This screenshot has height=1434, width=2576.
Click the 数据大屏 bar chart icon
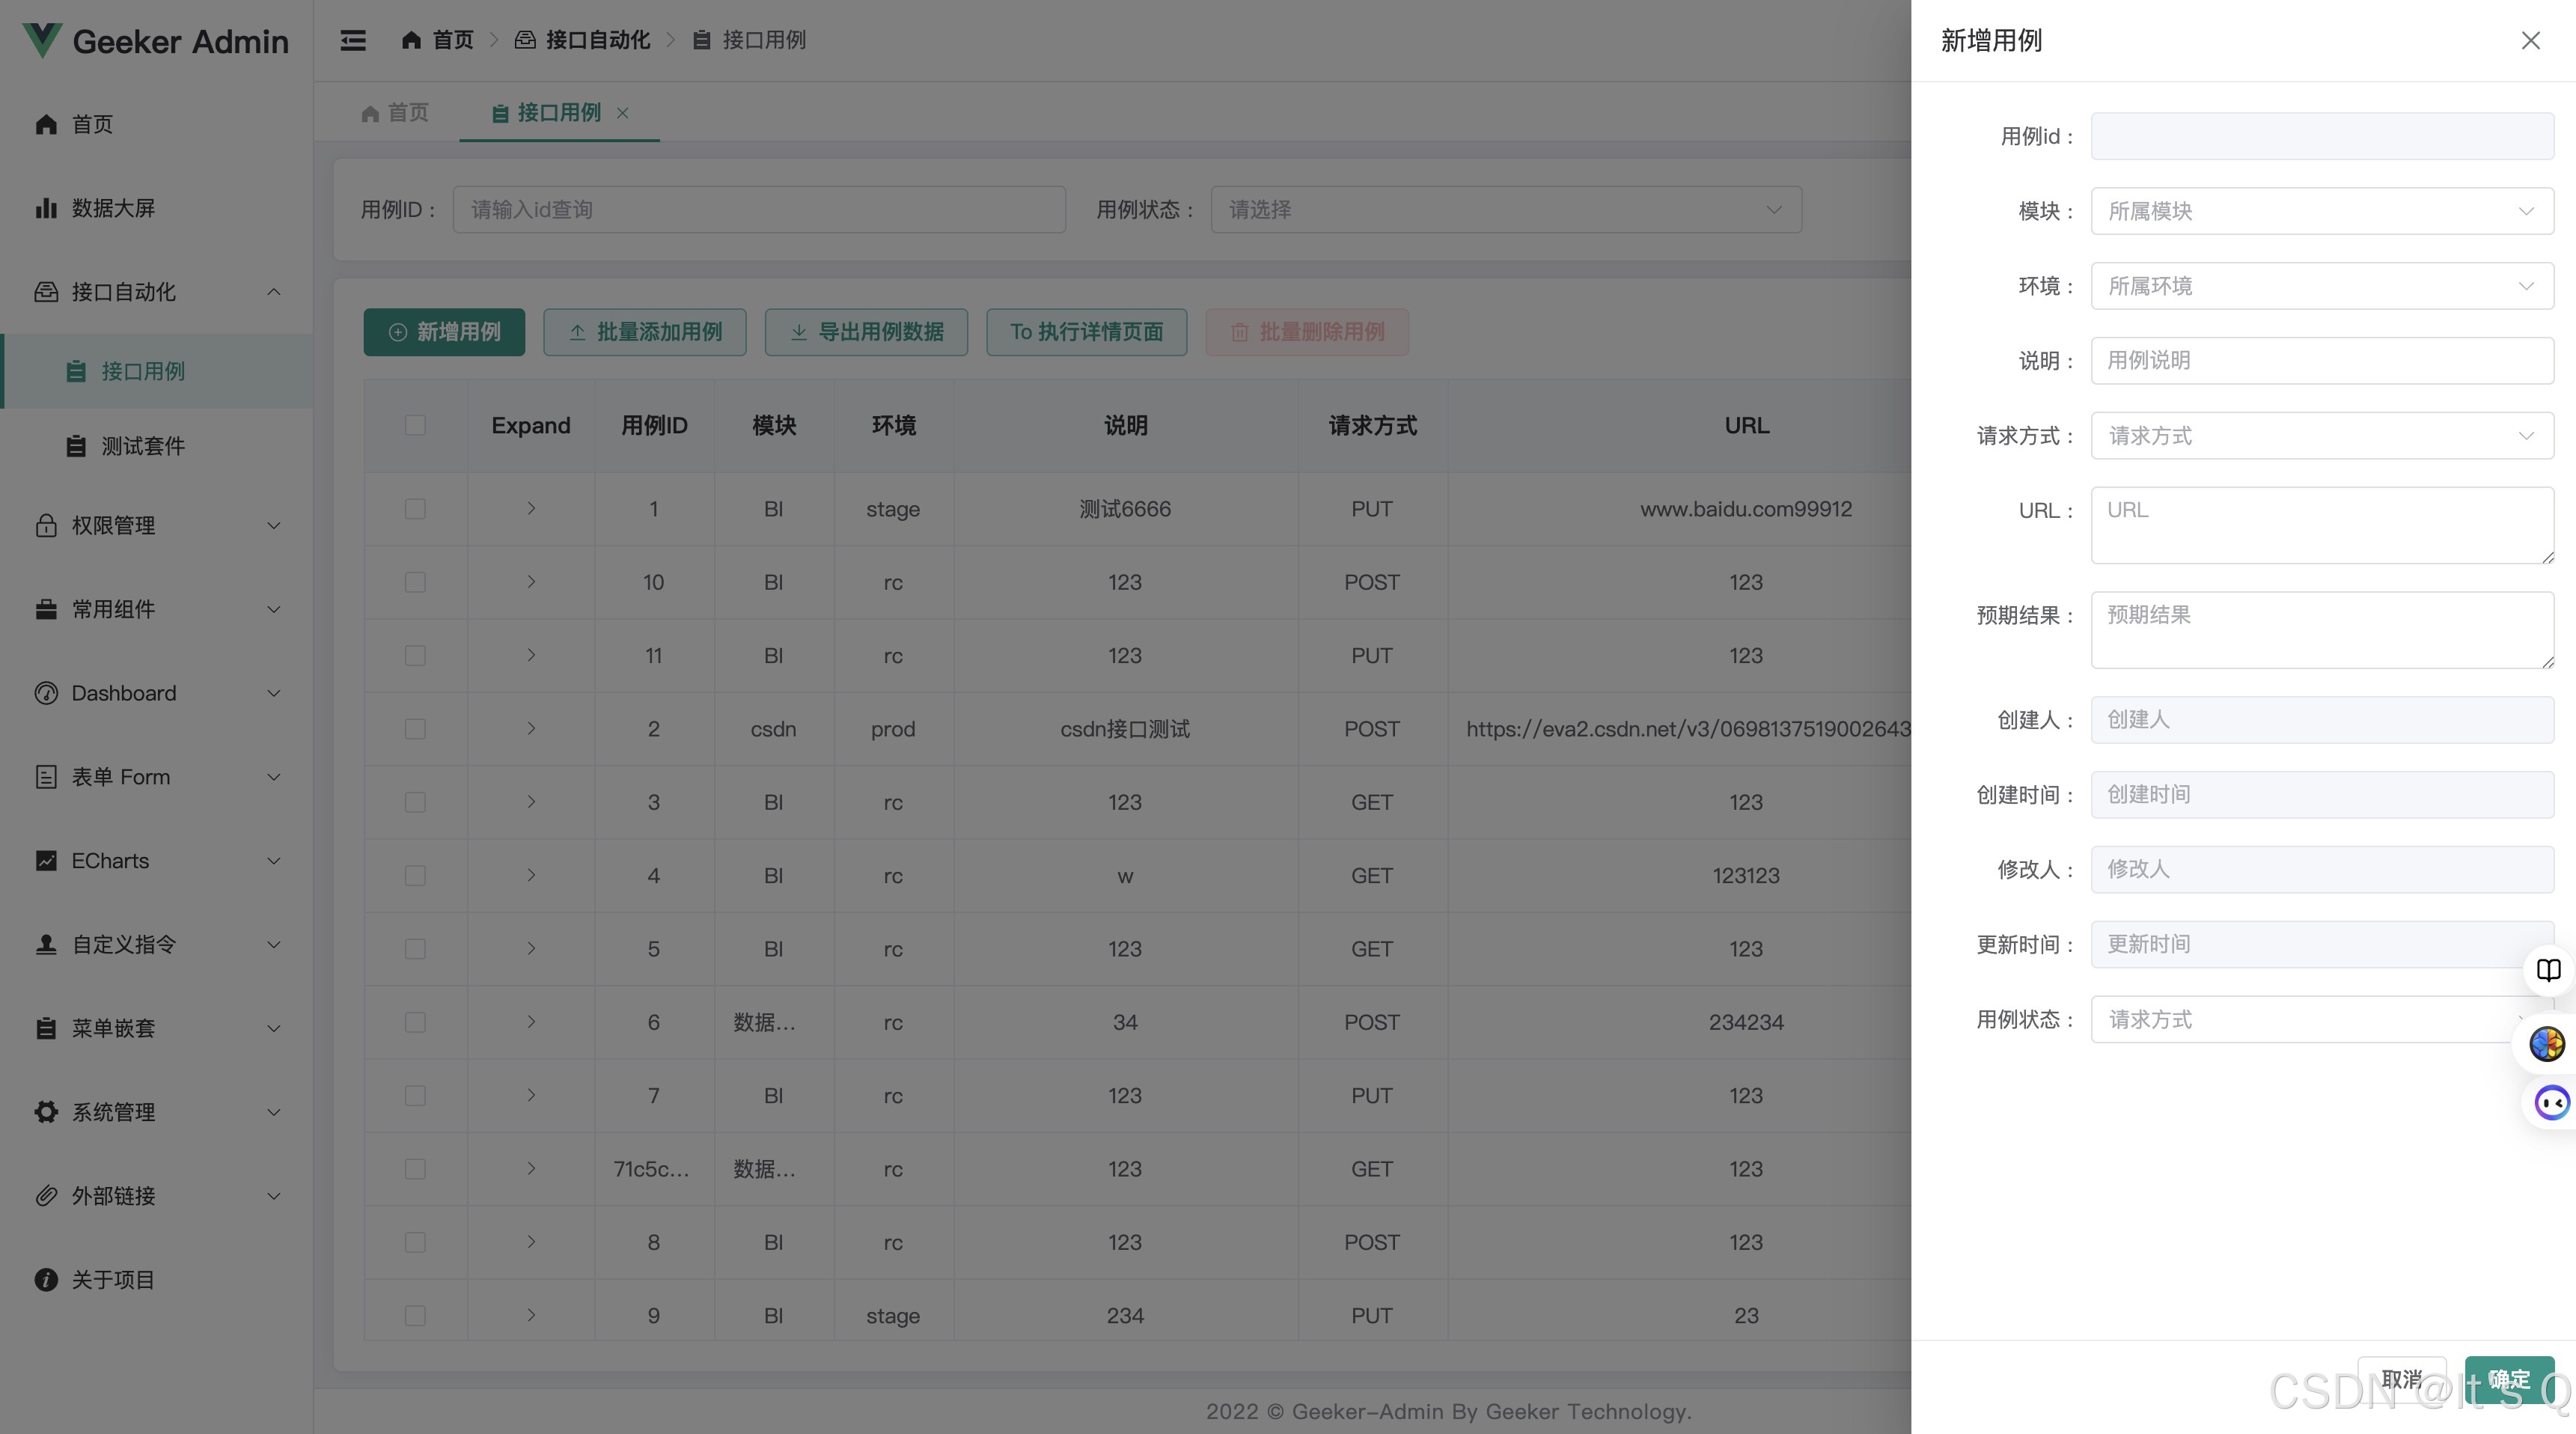click(46, 208)
